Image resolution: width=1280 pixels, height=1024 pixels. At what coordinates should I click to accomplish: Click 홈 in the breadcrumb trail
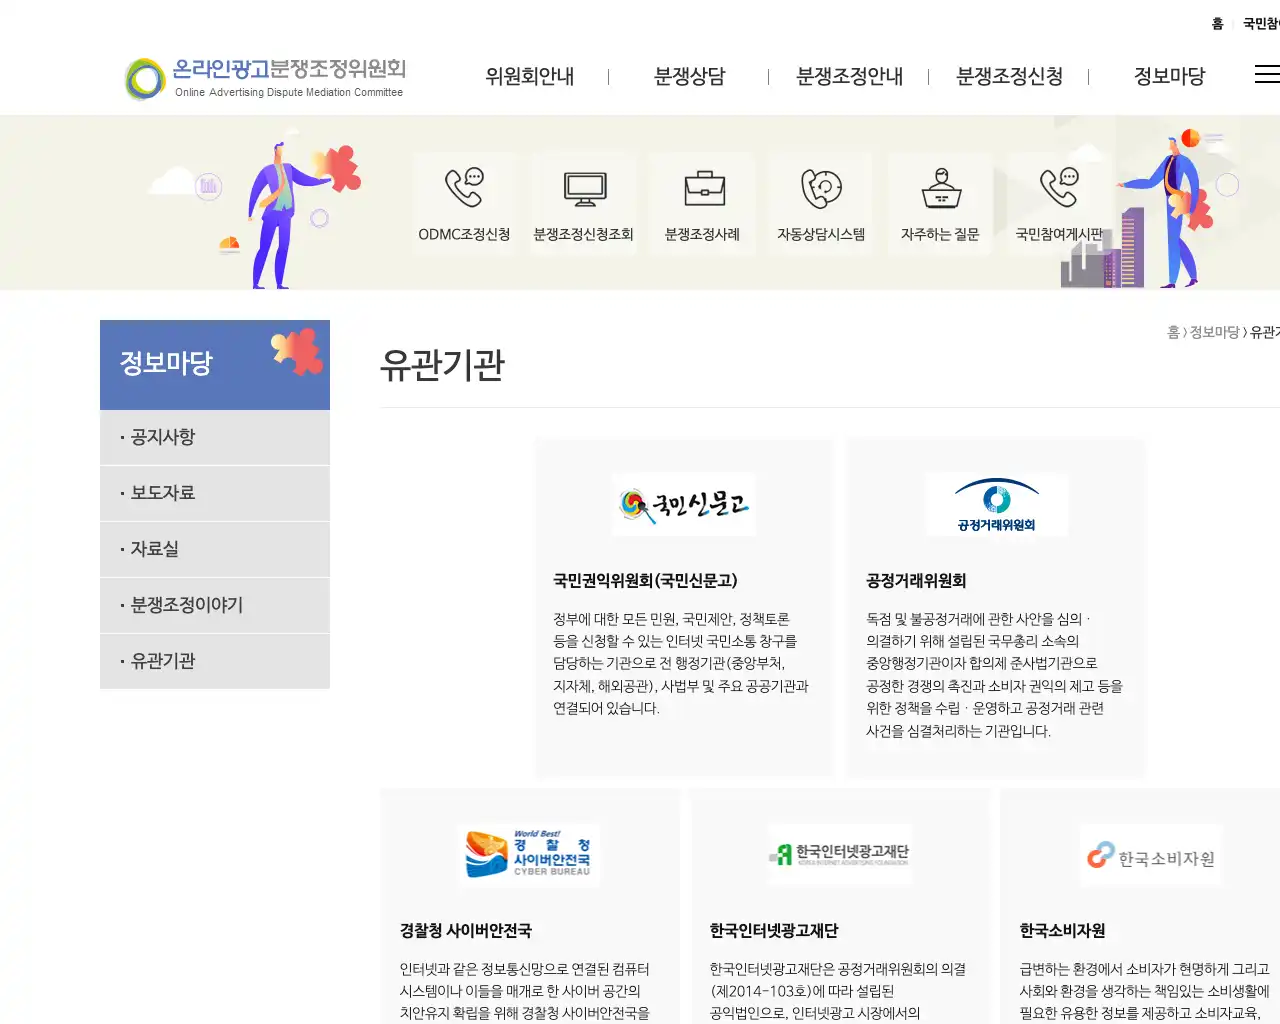pyautogui.click(x=1171, y=332)
